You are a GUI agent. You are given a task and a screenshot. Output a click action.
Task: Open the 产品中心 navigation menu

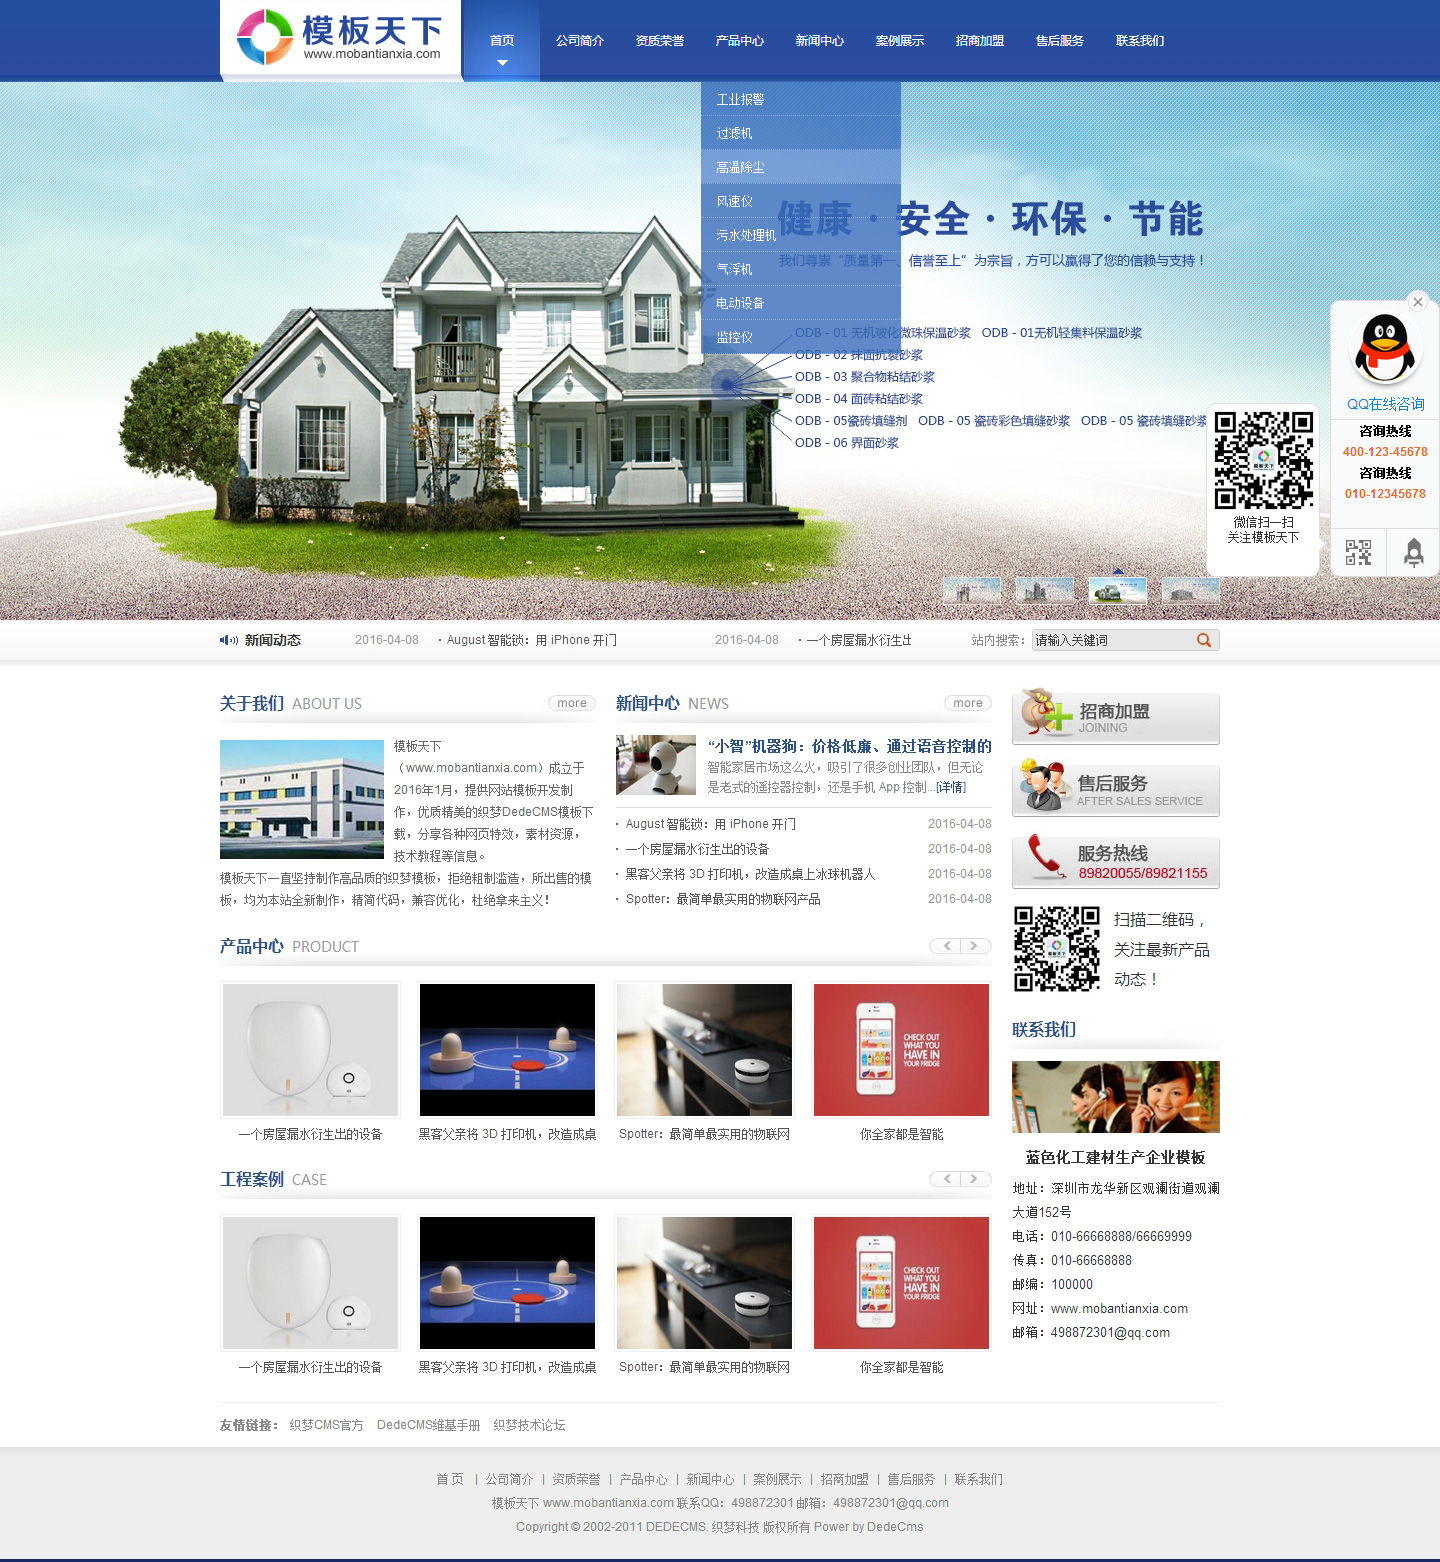point(739,41)
